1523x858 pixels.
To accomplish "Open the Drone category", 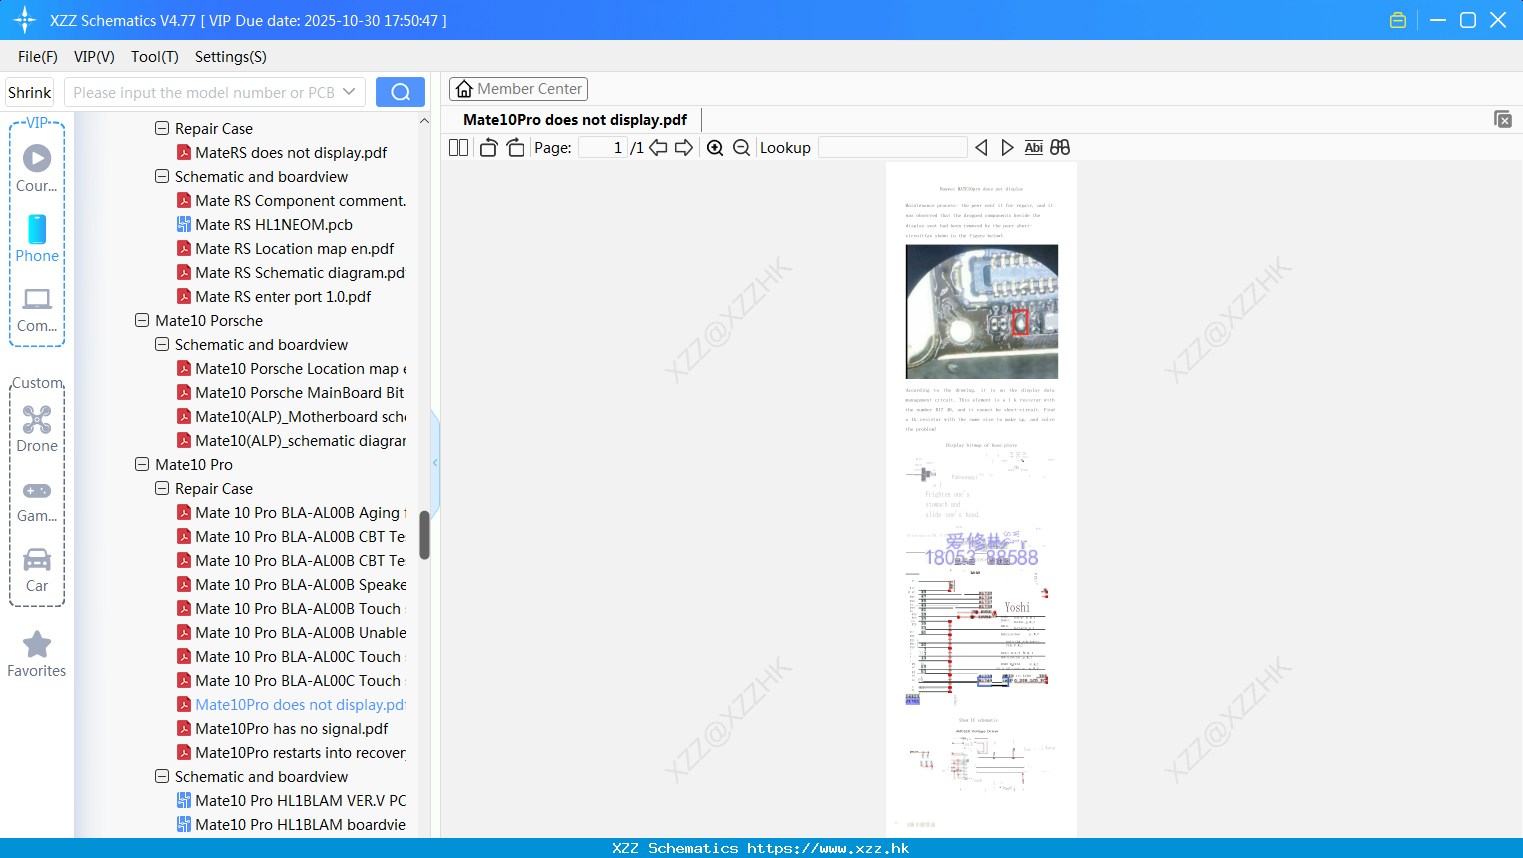I will (x=37, y=429).
